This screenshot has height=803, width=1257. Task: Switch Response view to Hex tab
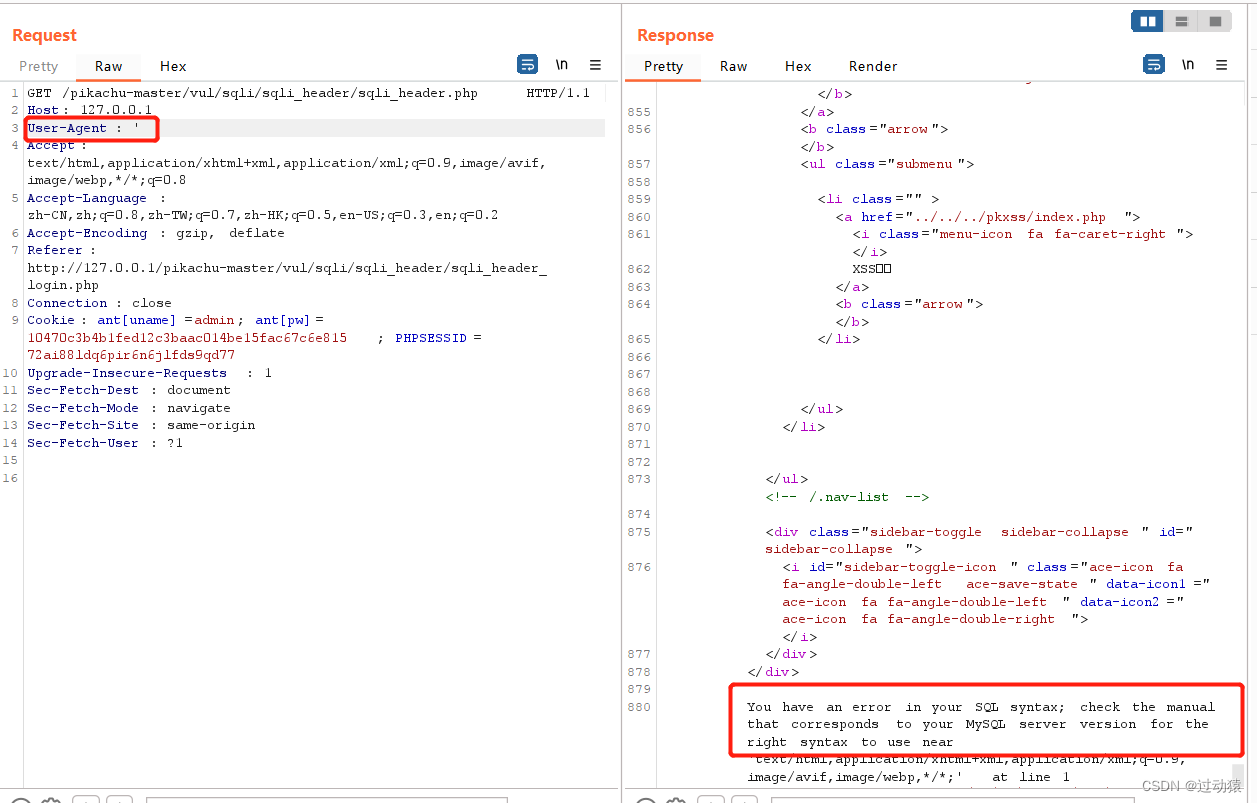[x=798, y=66]
